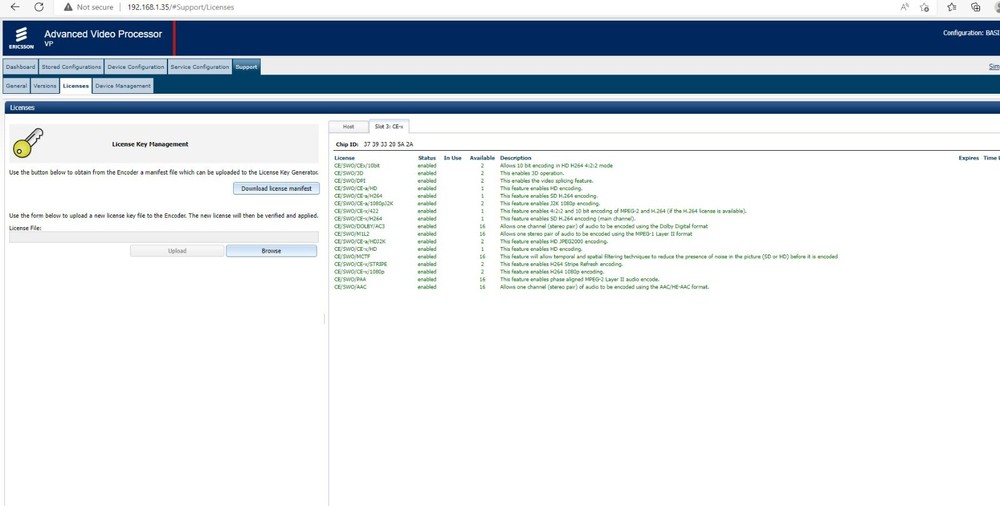This screenshot has height=506, width=1000.
Task: Select the CE/SWO/DOLBY/AC3 license entry
Action: (x=360, y=226)
